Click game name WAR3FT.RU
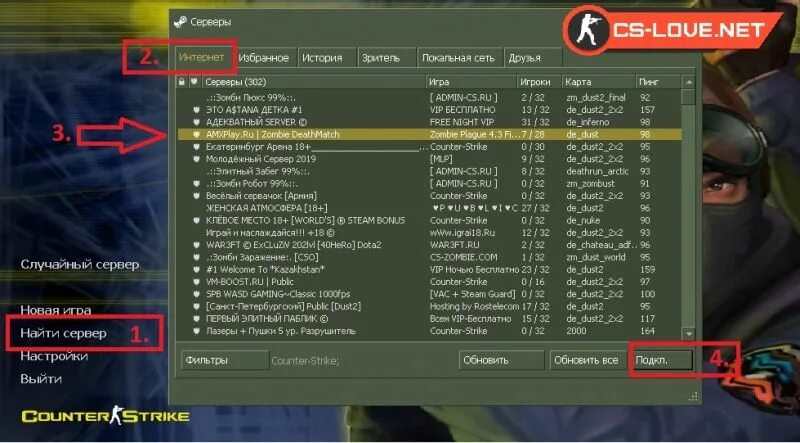Viewport: 800px width, 443px height. tap(455, 245)
